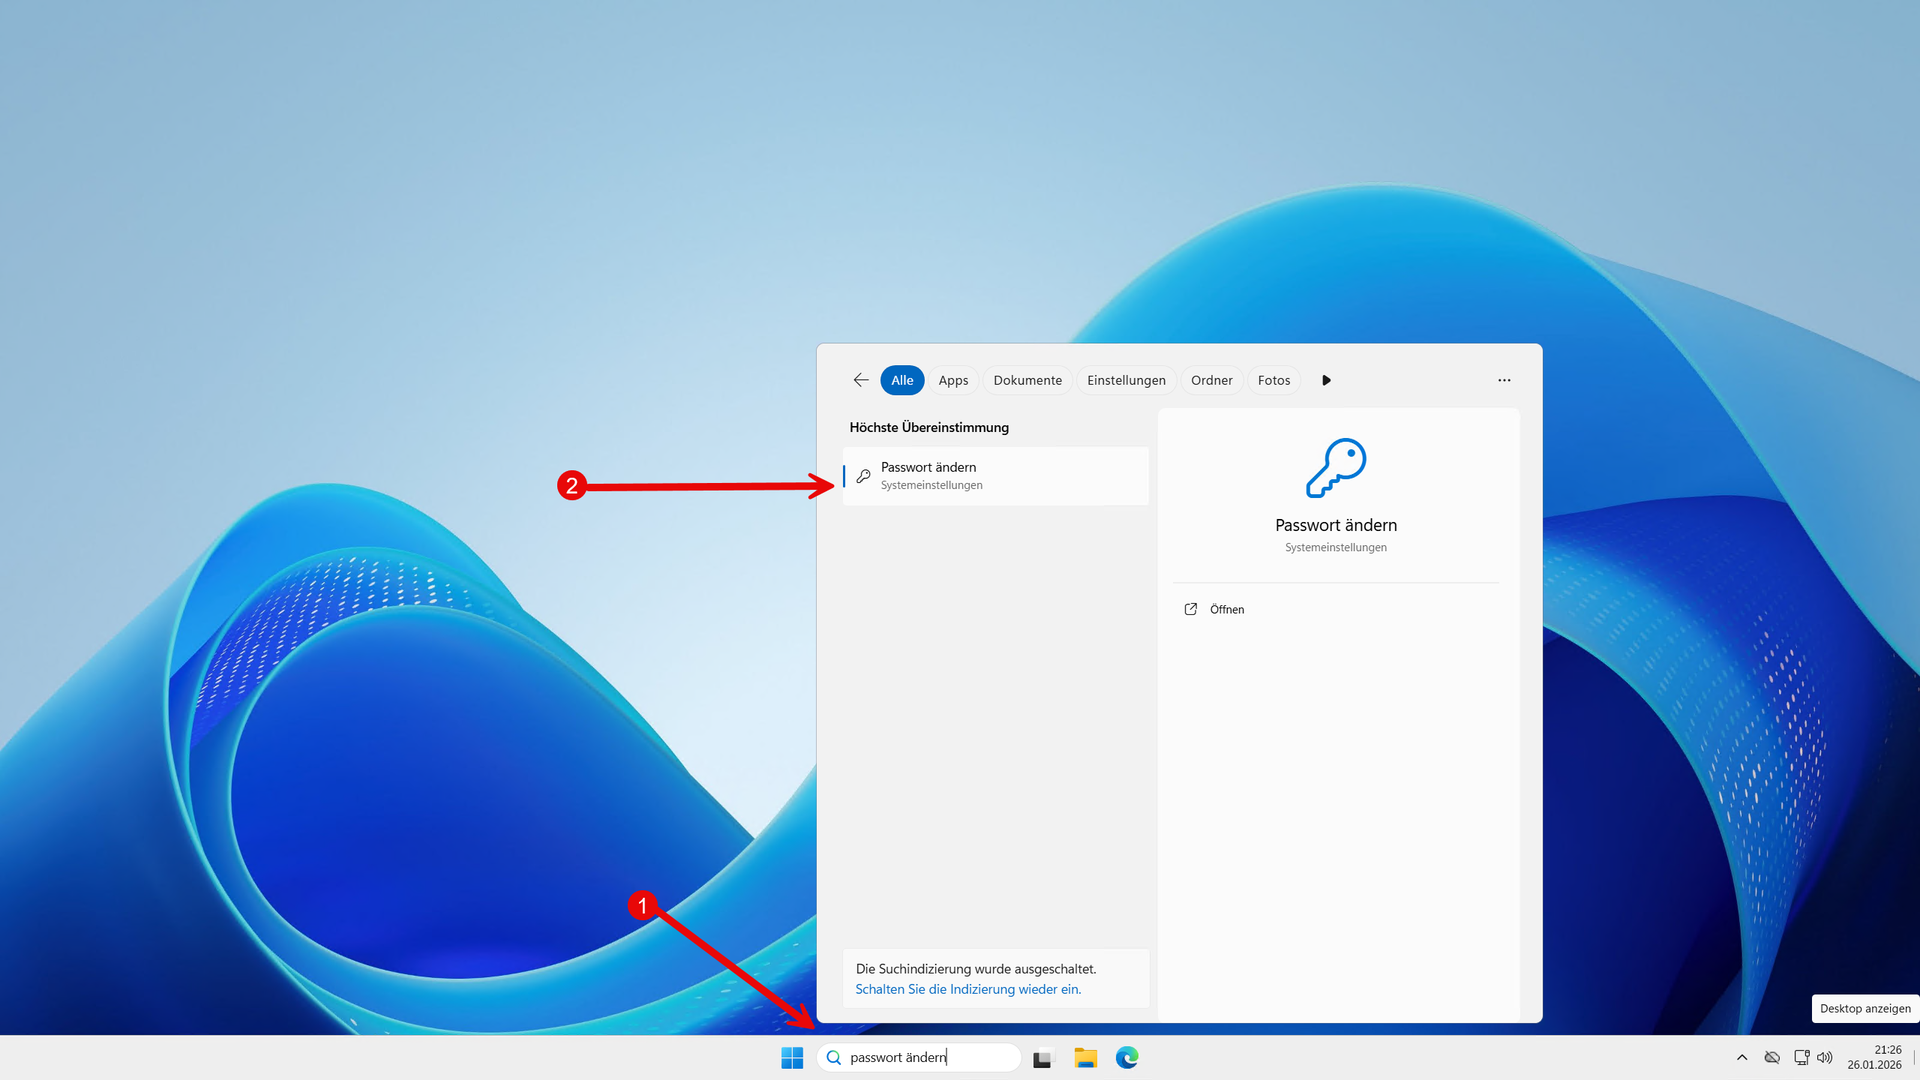Click the large key icon in preview
Screen dimensions: 1920x1080
pos(1336,468)
